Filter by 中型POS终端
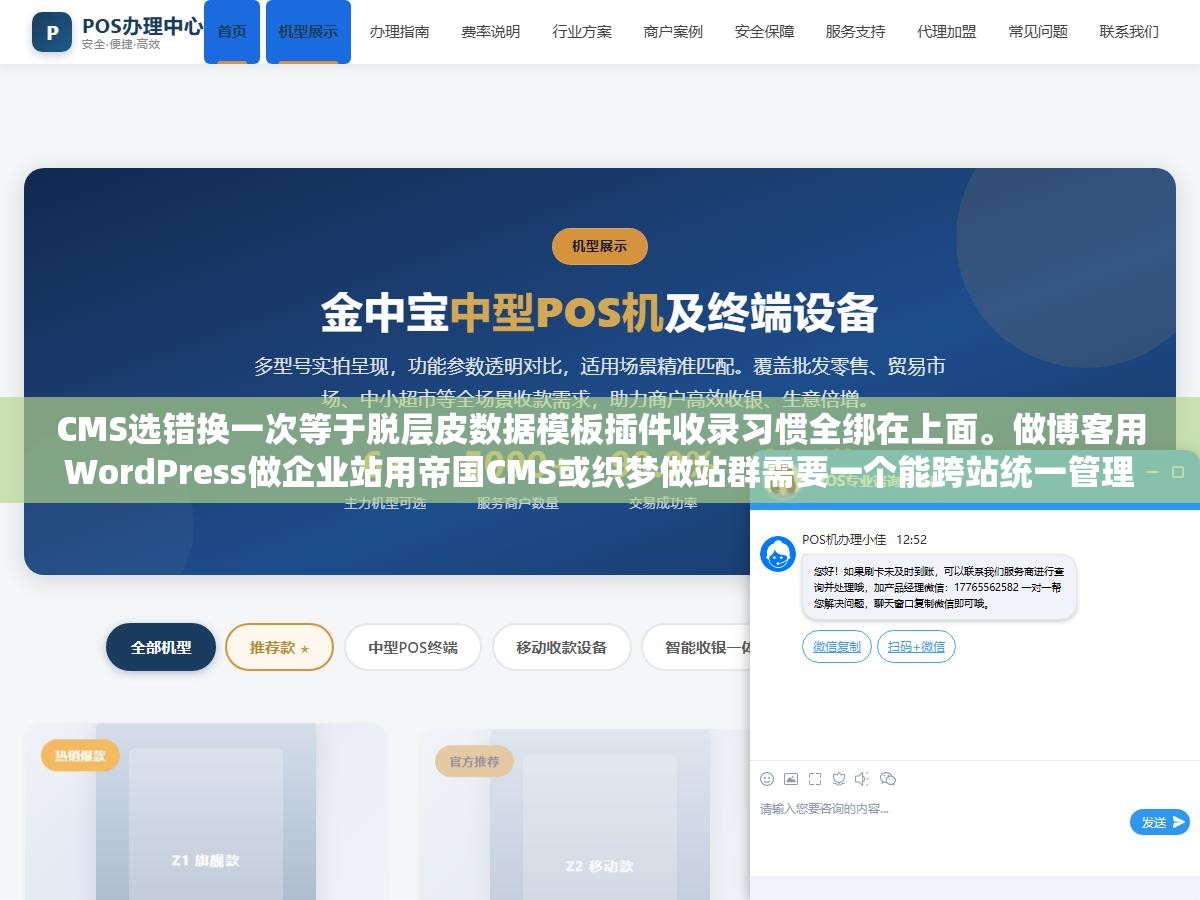 413,647
